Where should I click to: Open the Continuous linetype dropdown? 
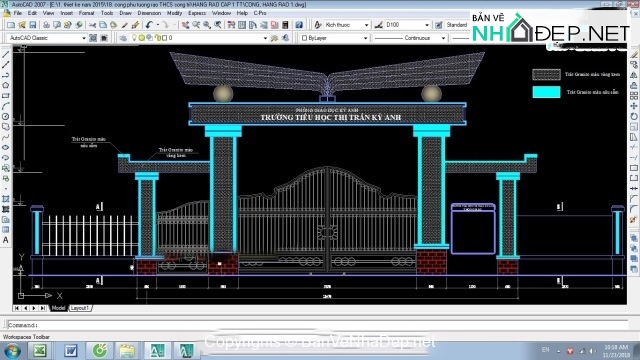pyautogui.click(x=443, y=38)
